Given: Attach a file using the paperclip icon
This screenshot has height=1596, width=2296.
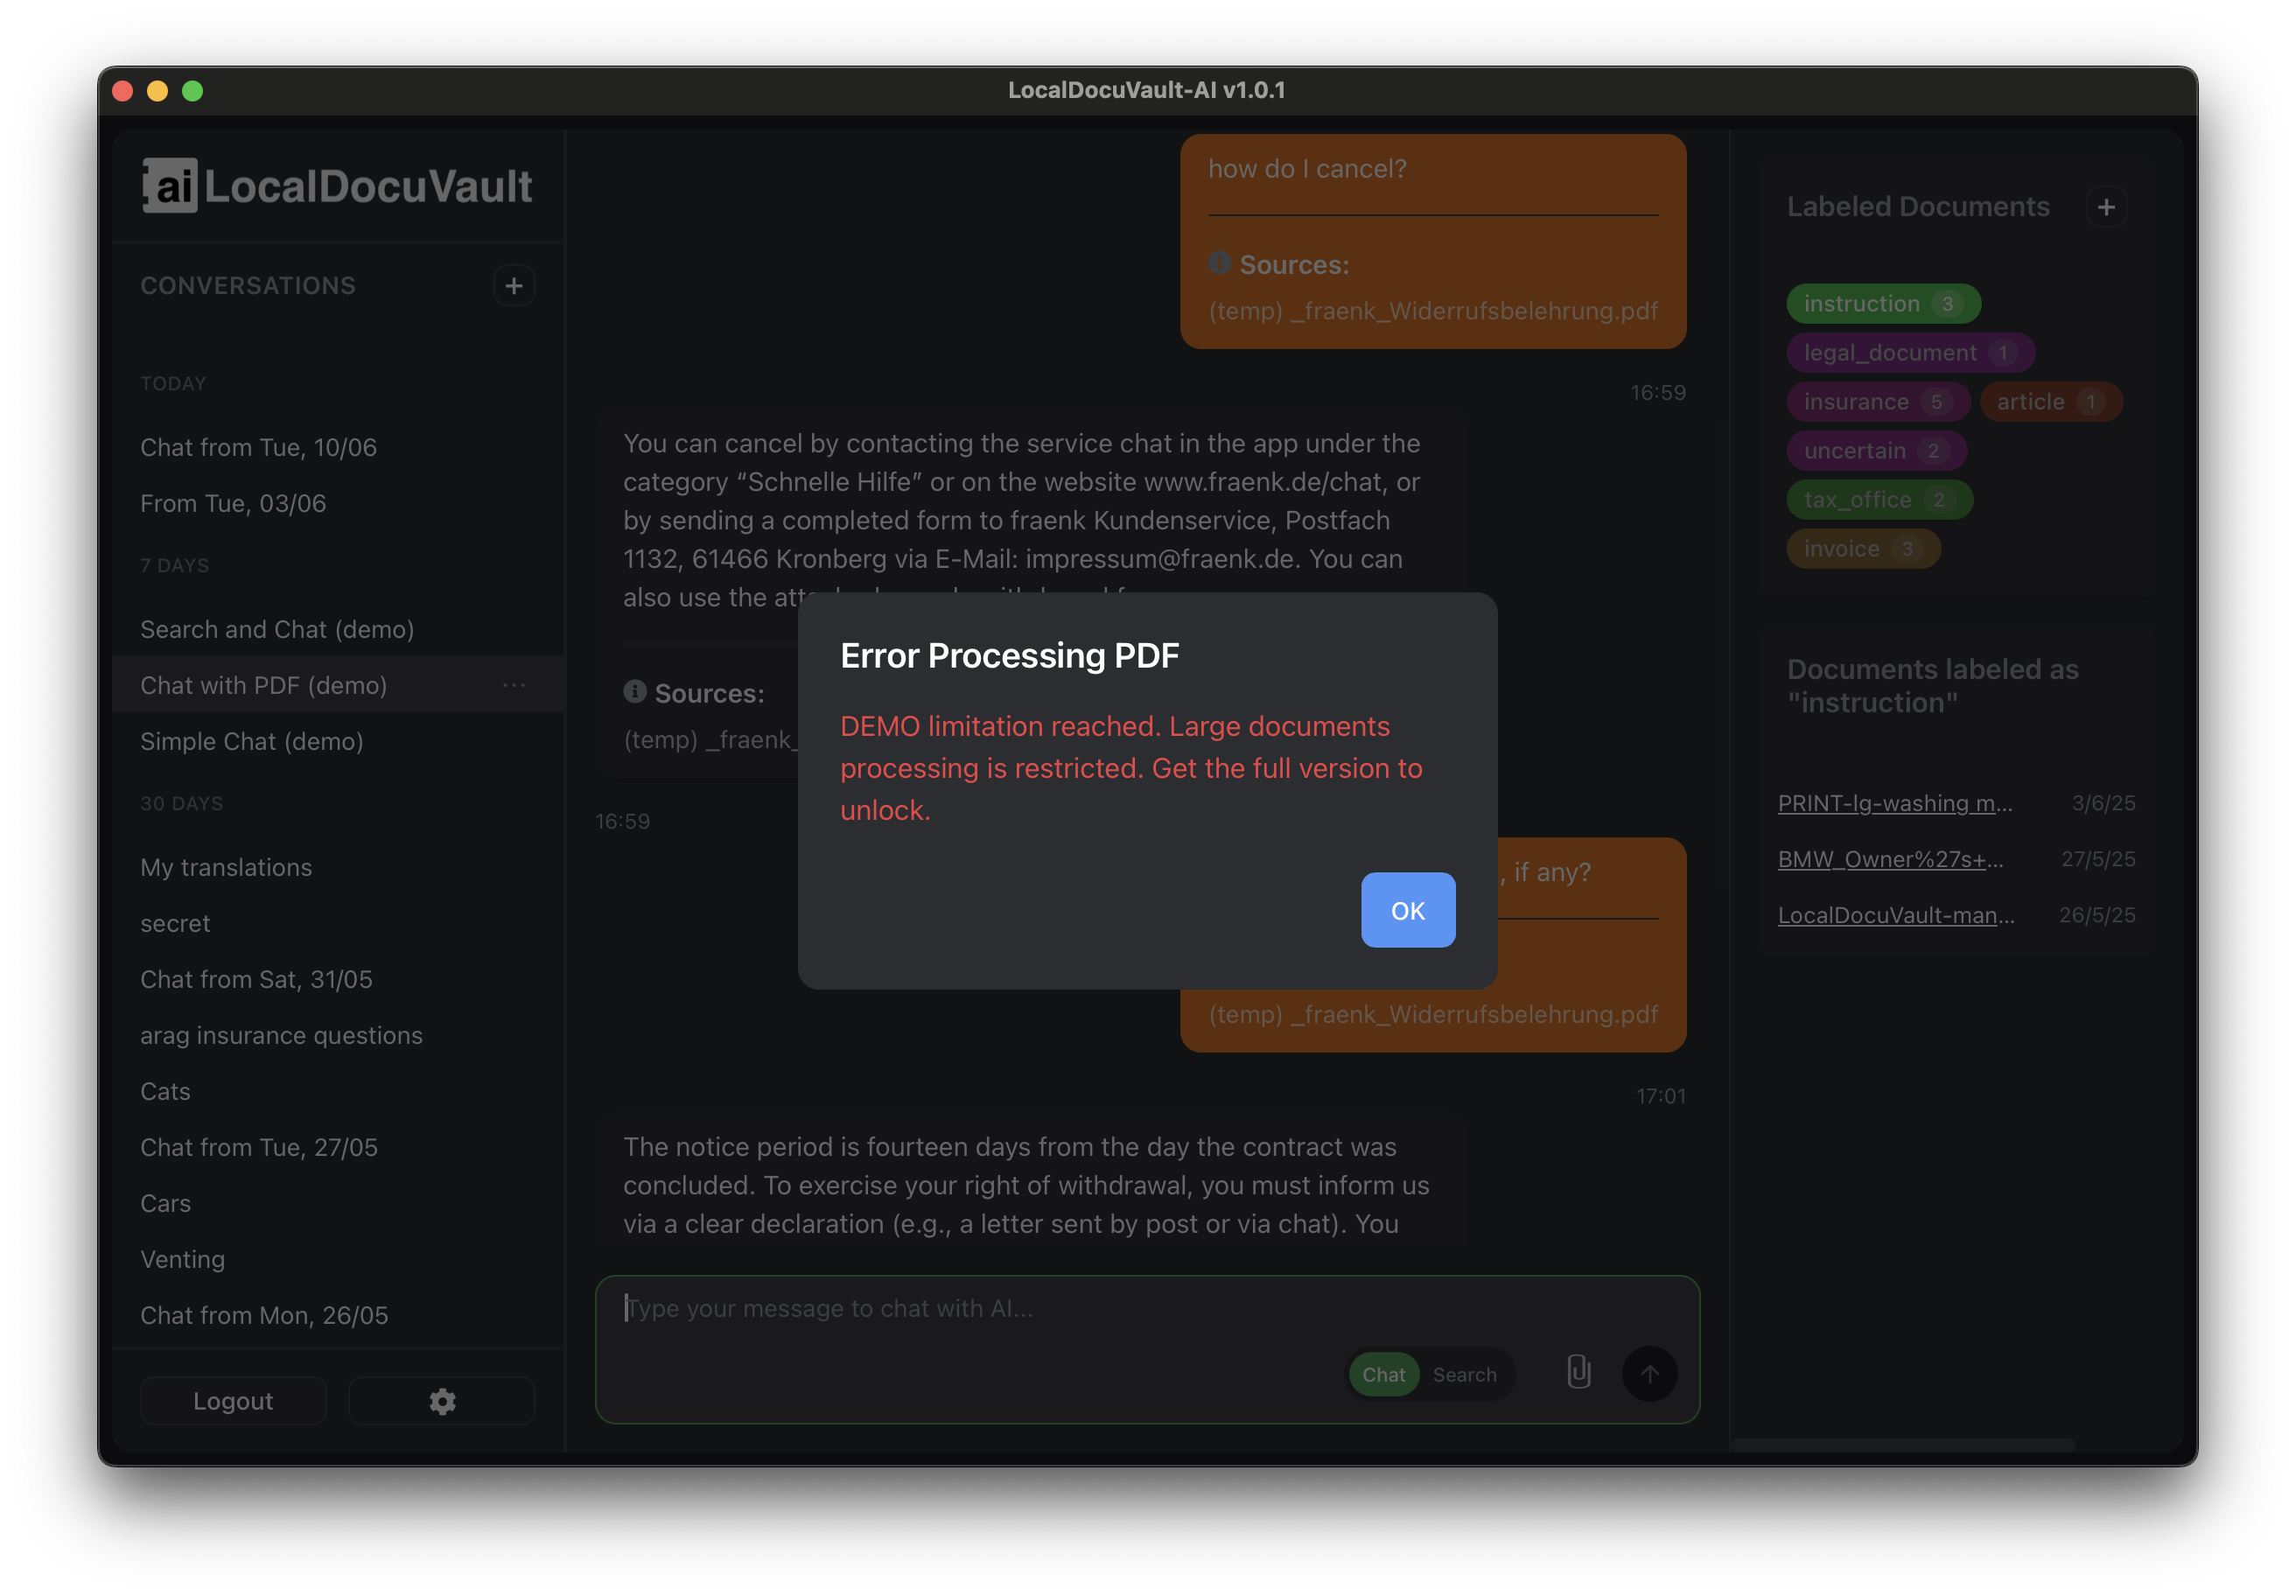Looking at the screenshot, I should click(x=1579, y=1372).
